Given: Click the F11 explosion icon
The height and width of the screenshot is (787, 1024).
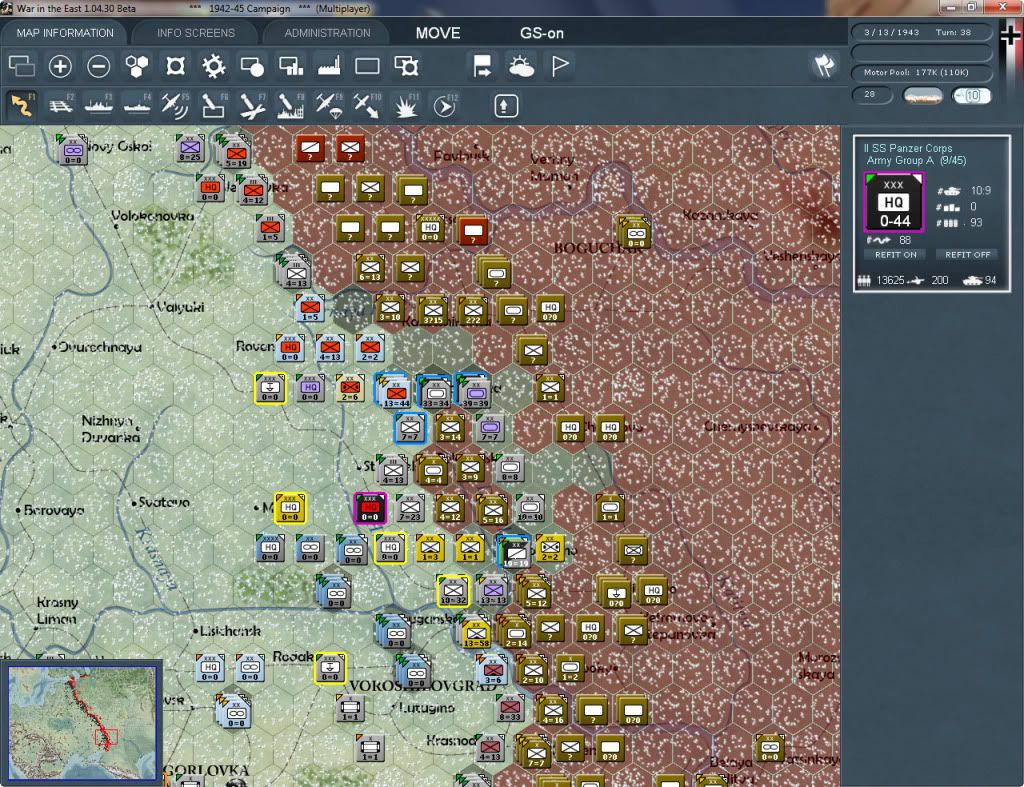Looking at the screenshot, I should pos(406,105).
